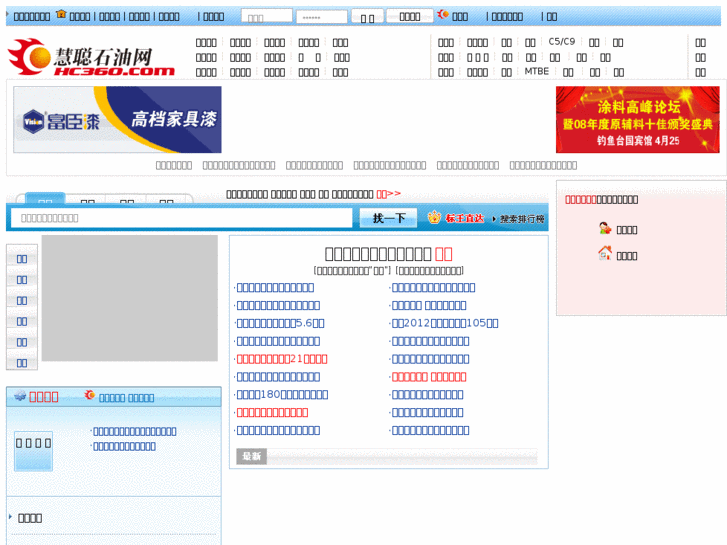Select the highlighted blue tab above the search box
Image resolution: width=727 pixels, height=545 pixels.
[45, 199]
